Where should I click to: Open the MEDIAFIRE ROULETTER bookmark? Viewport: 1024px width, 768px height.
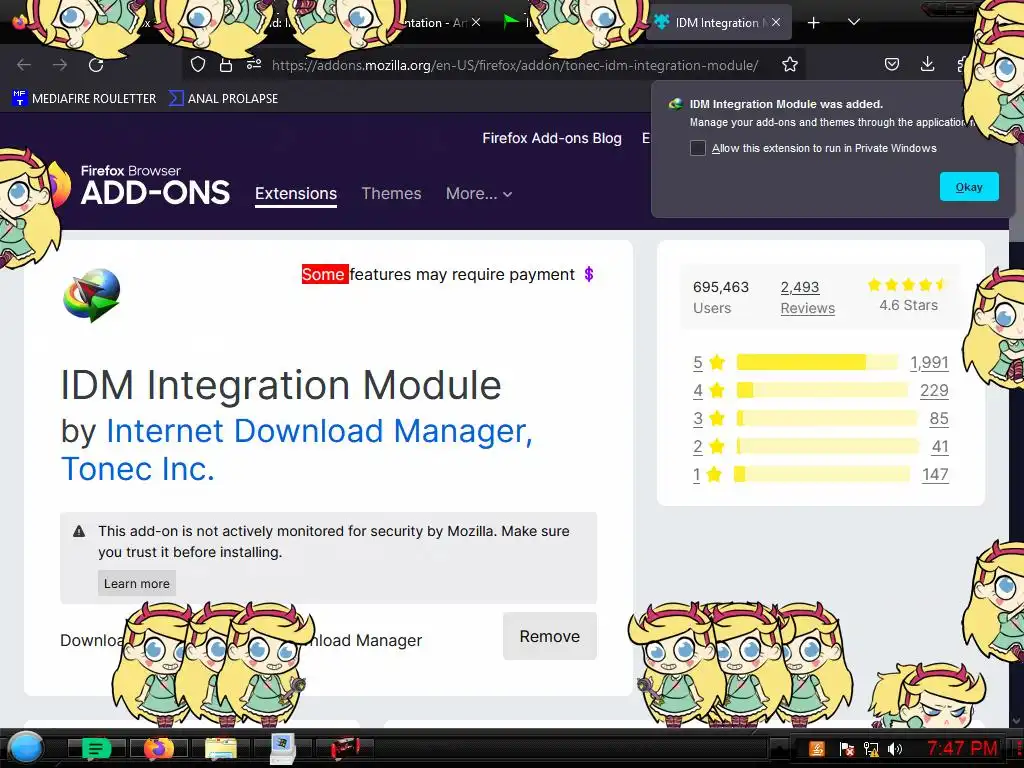(84, 99)
